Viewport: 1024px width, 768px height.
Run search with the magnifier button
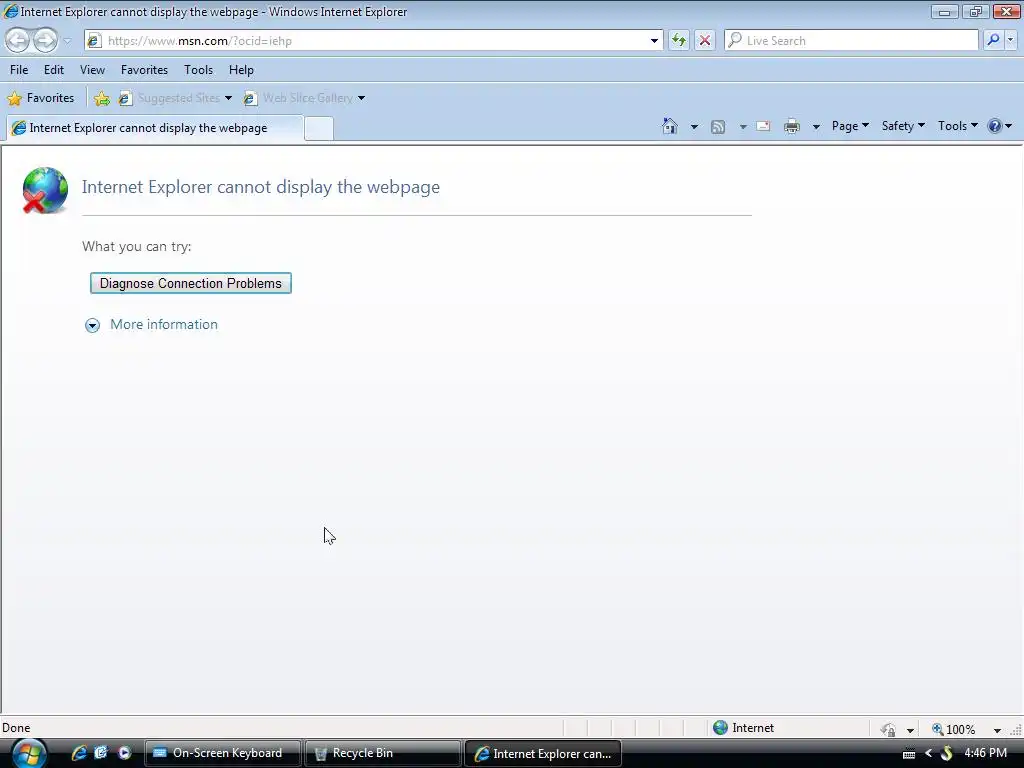[993, 40]
